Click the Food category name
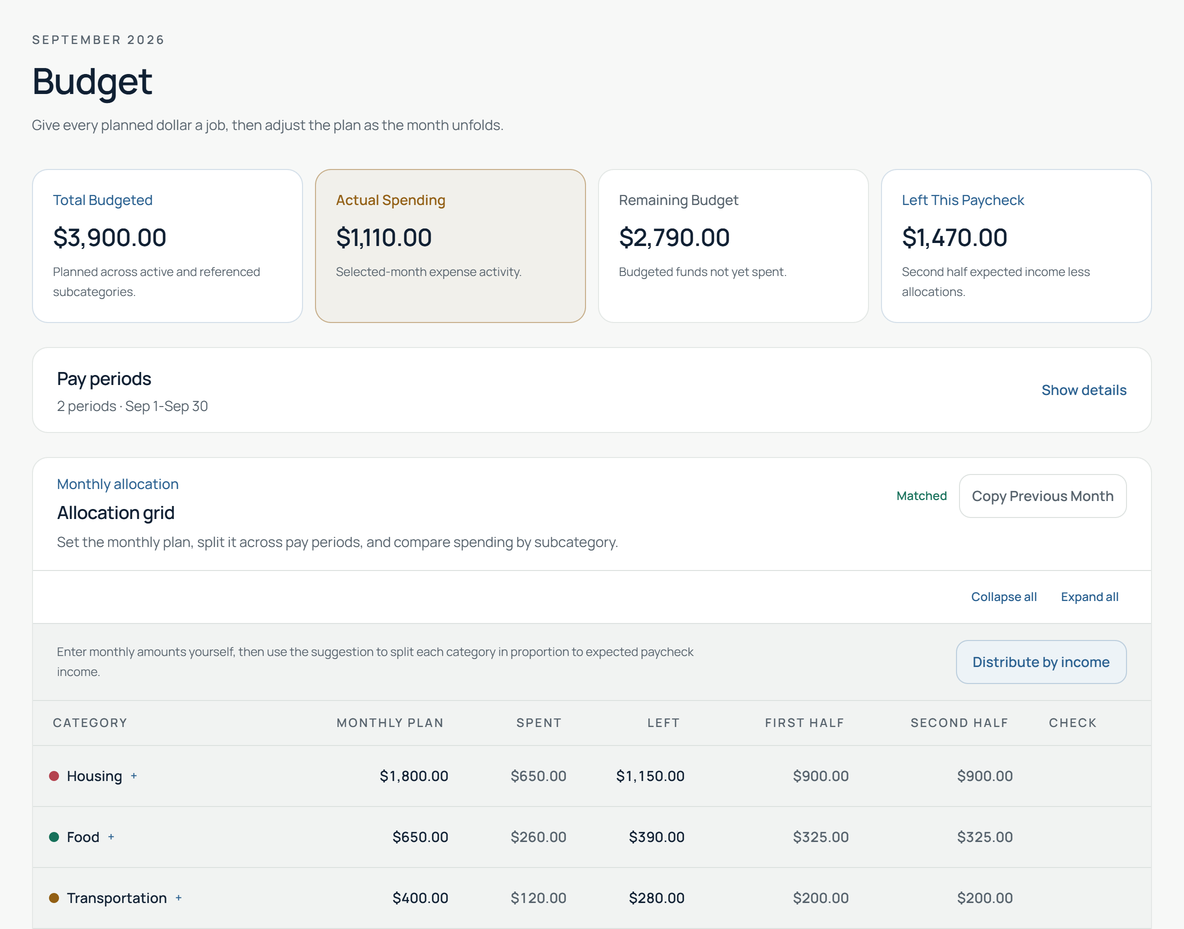Image resolution: width=1184 pixels, height=929 pixels. (x=83, y=837)
